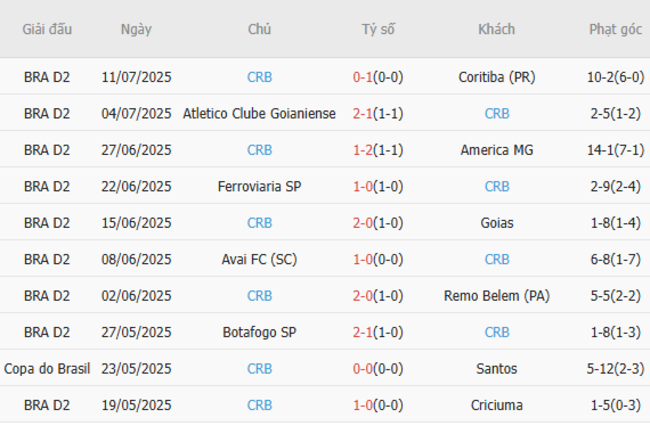Click the "Ngày" column header

(136, 29)
